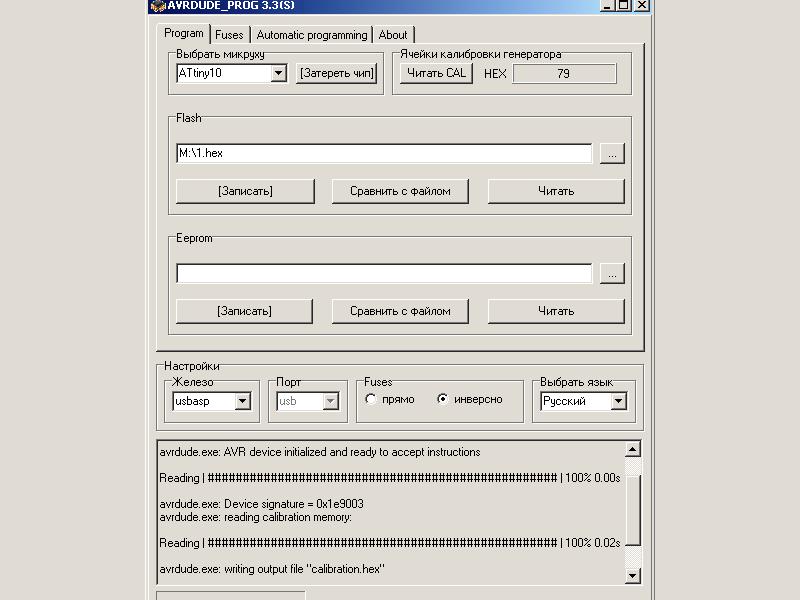Viewport: 800px width, 600px height.
Task: Click the log line 'writing output file "calibration.hex"'
Action: coord(272,569)
